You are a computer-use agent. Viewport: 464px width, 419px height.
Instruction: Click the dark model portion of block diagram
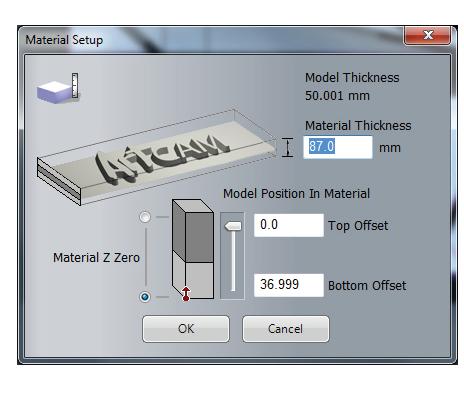[193, 231]
